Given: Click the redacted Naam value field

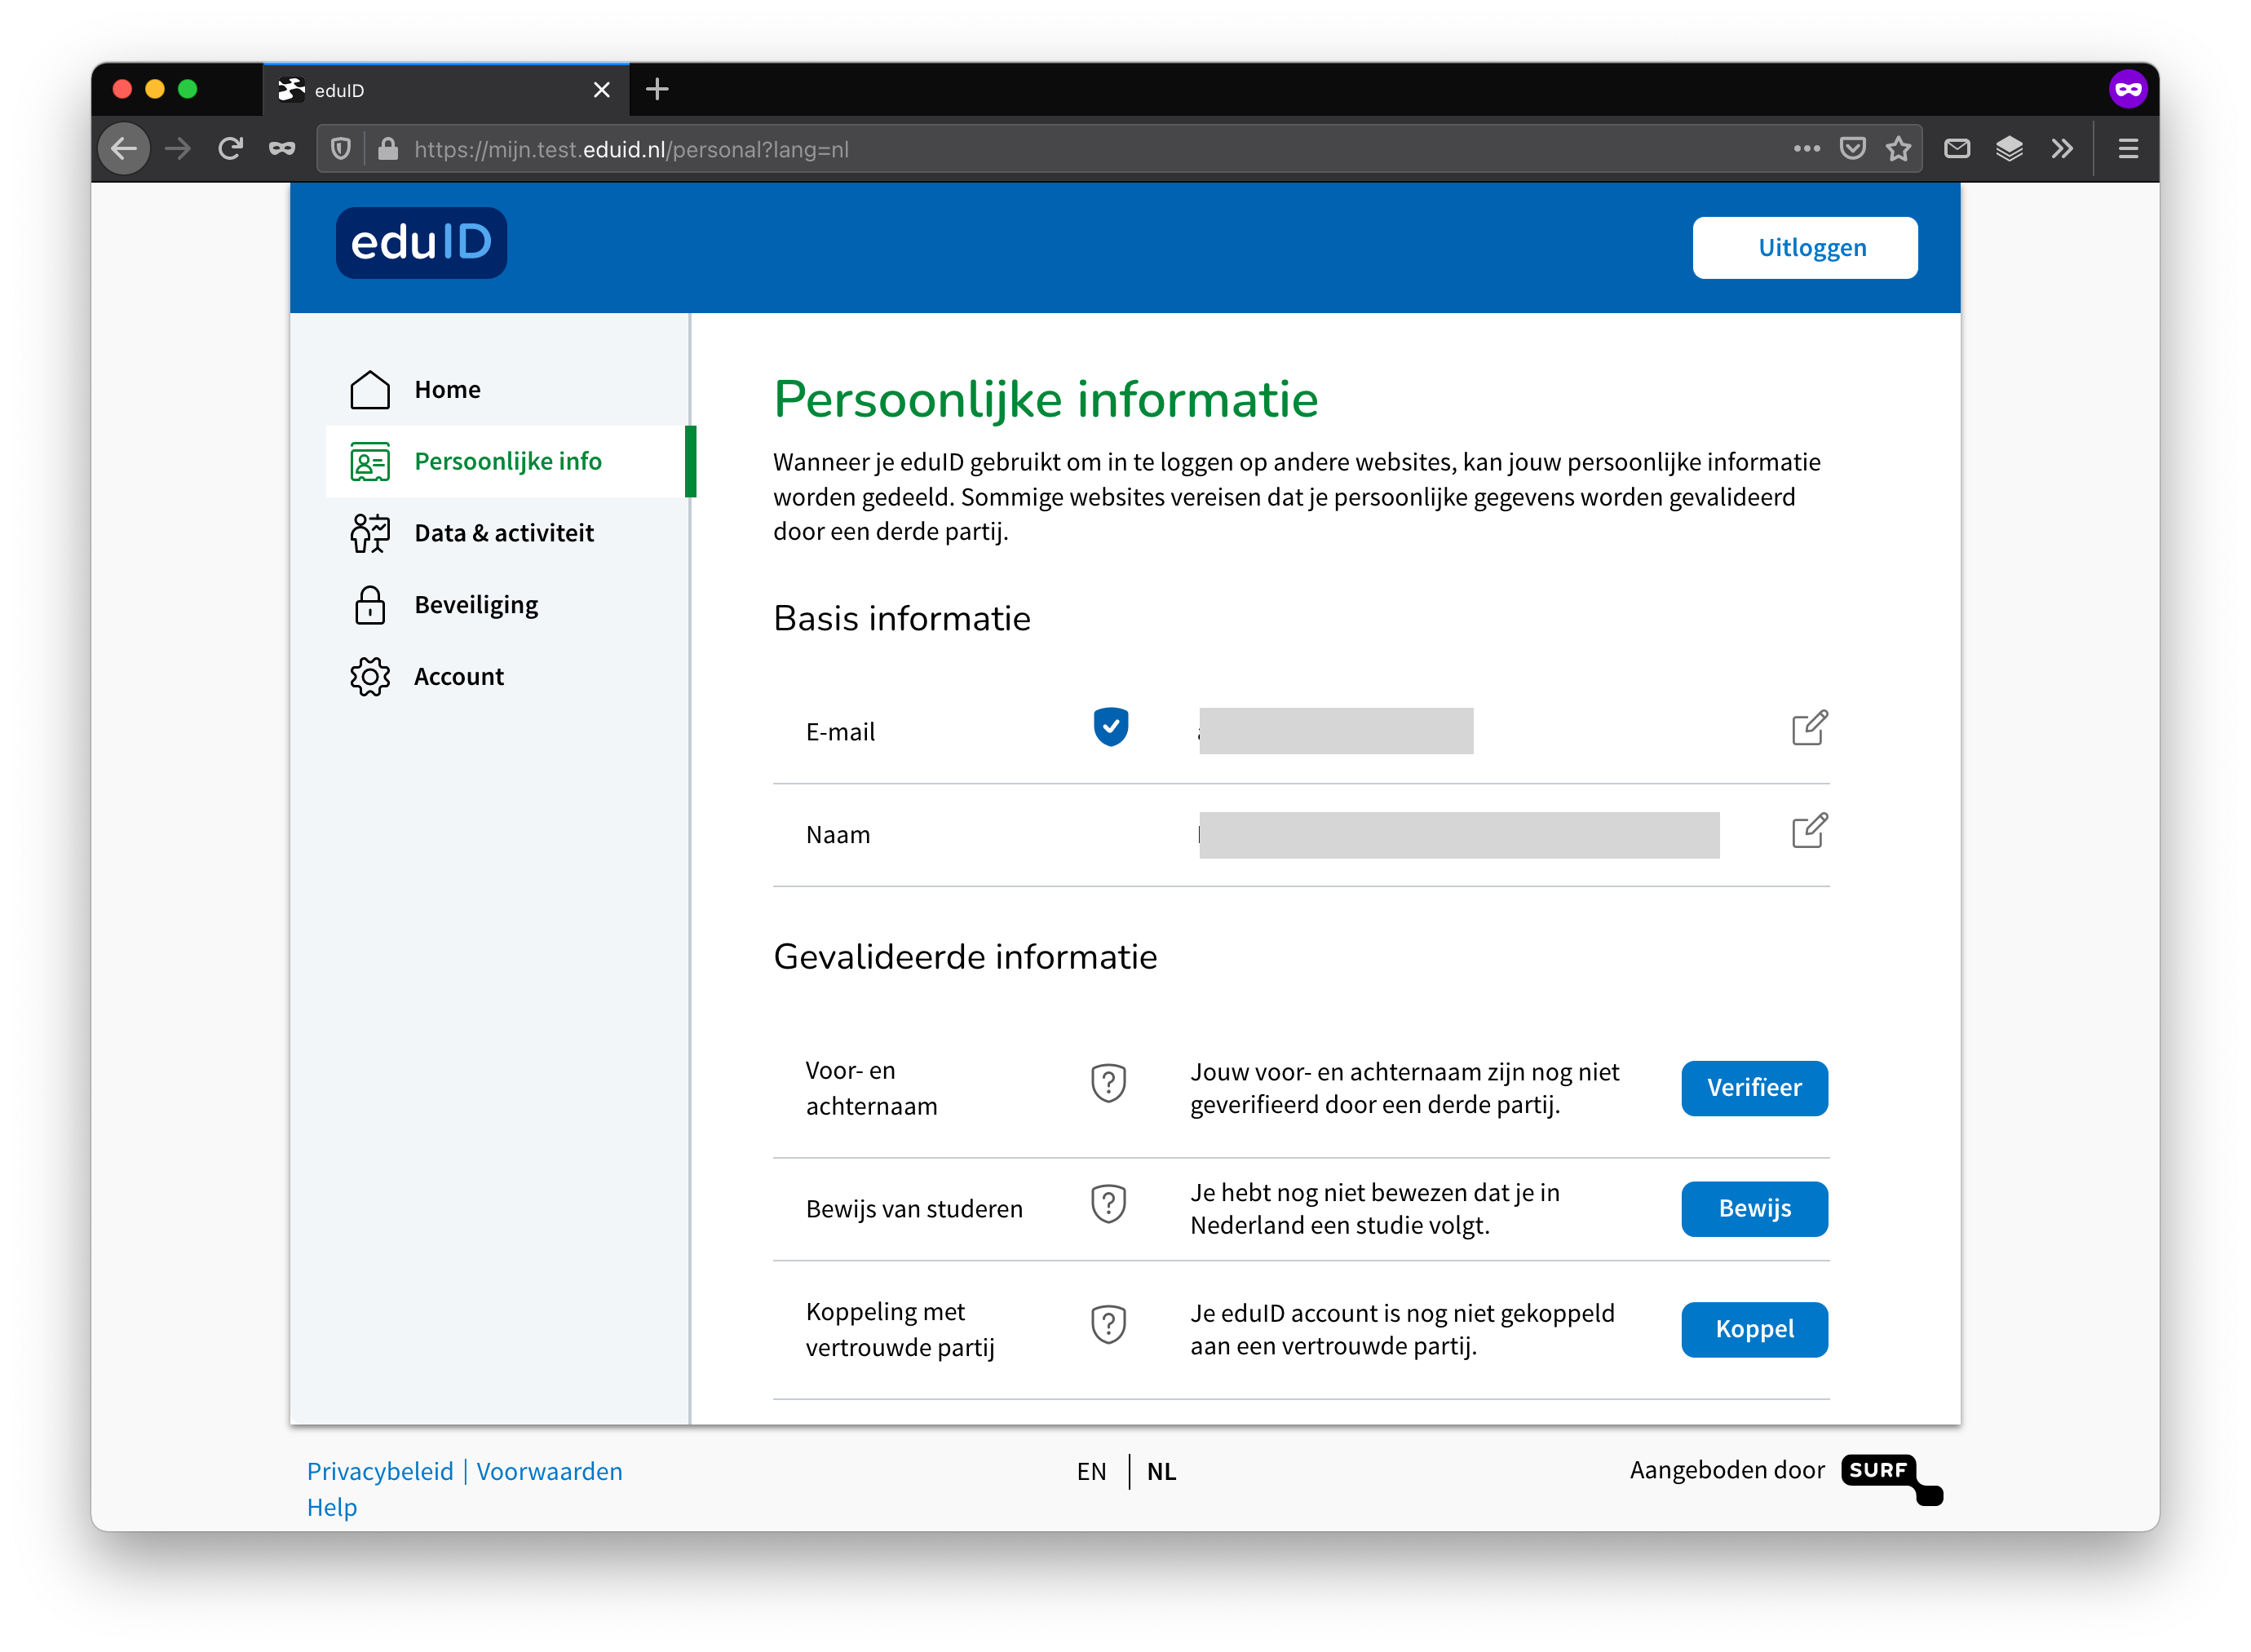Looking at the screenshot, I should tap(1458, 835).
